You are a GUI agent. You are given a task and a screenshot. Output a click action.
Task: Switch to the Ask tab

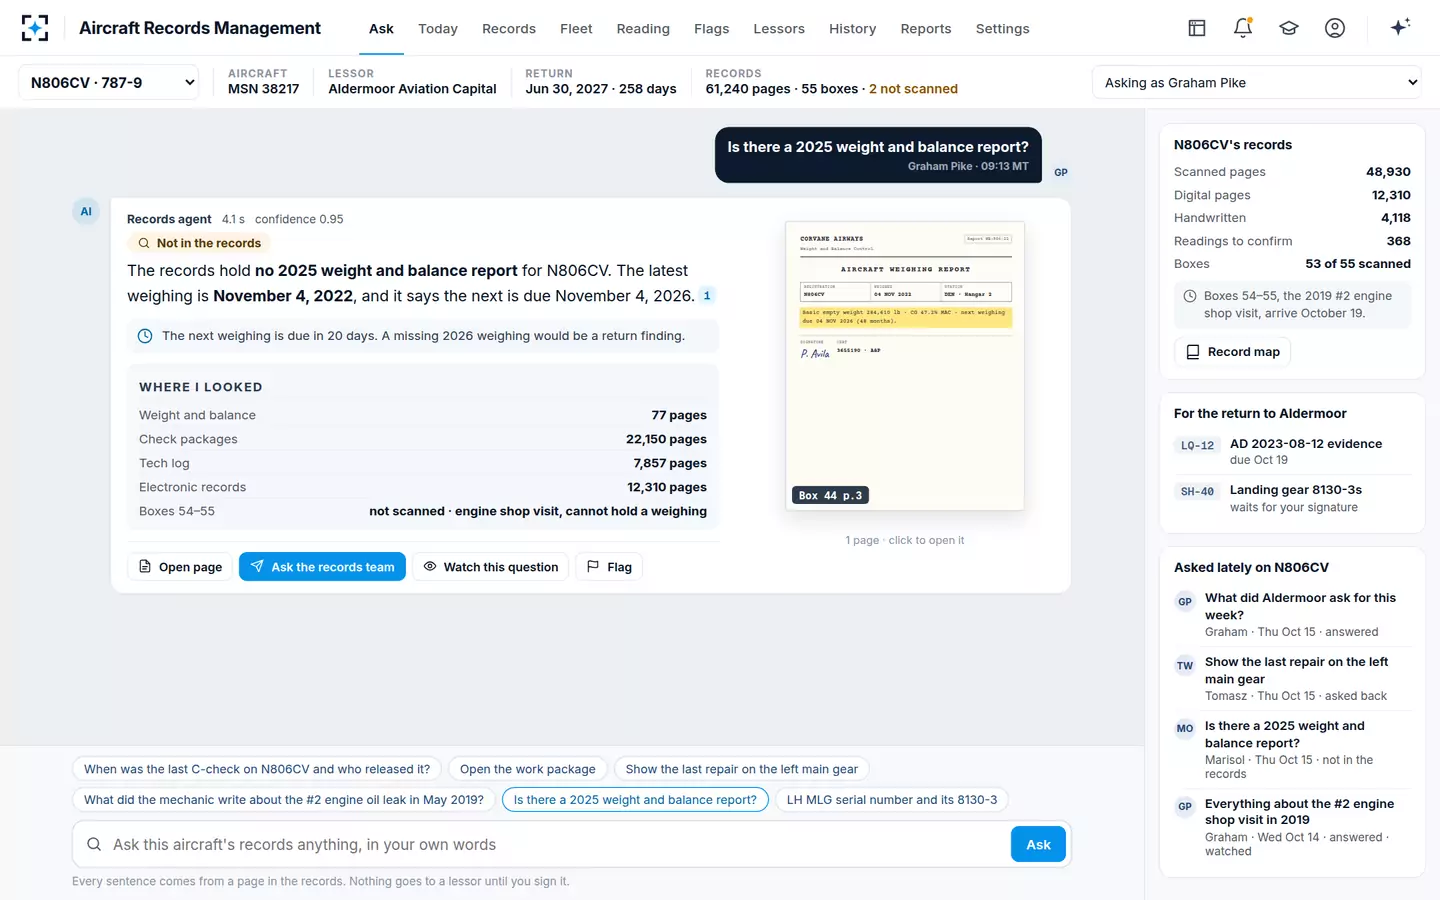381,28
